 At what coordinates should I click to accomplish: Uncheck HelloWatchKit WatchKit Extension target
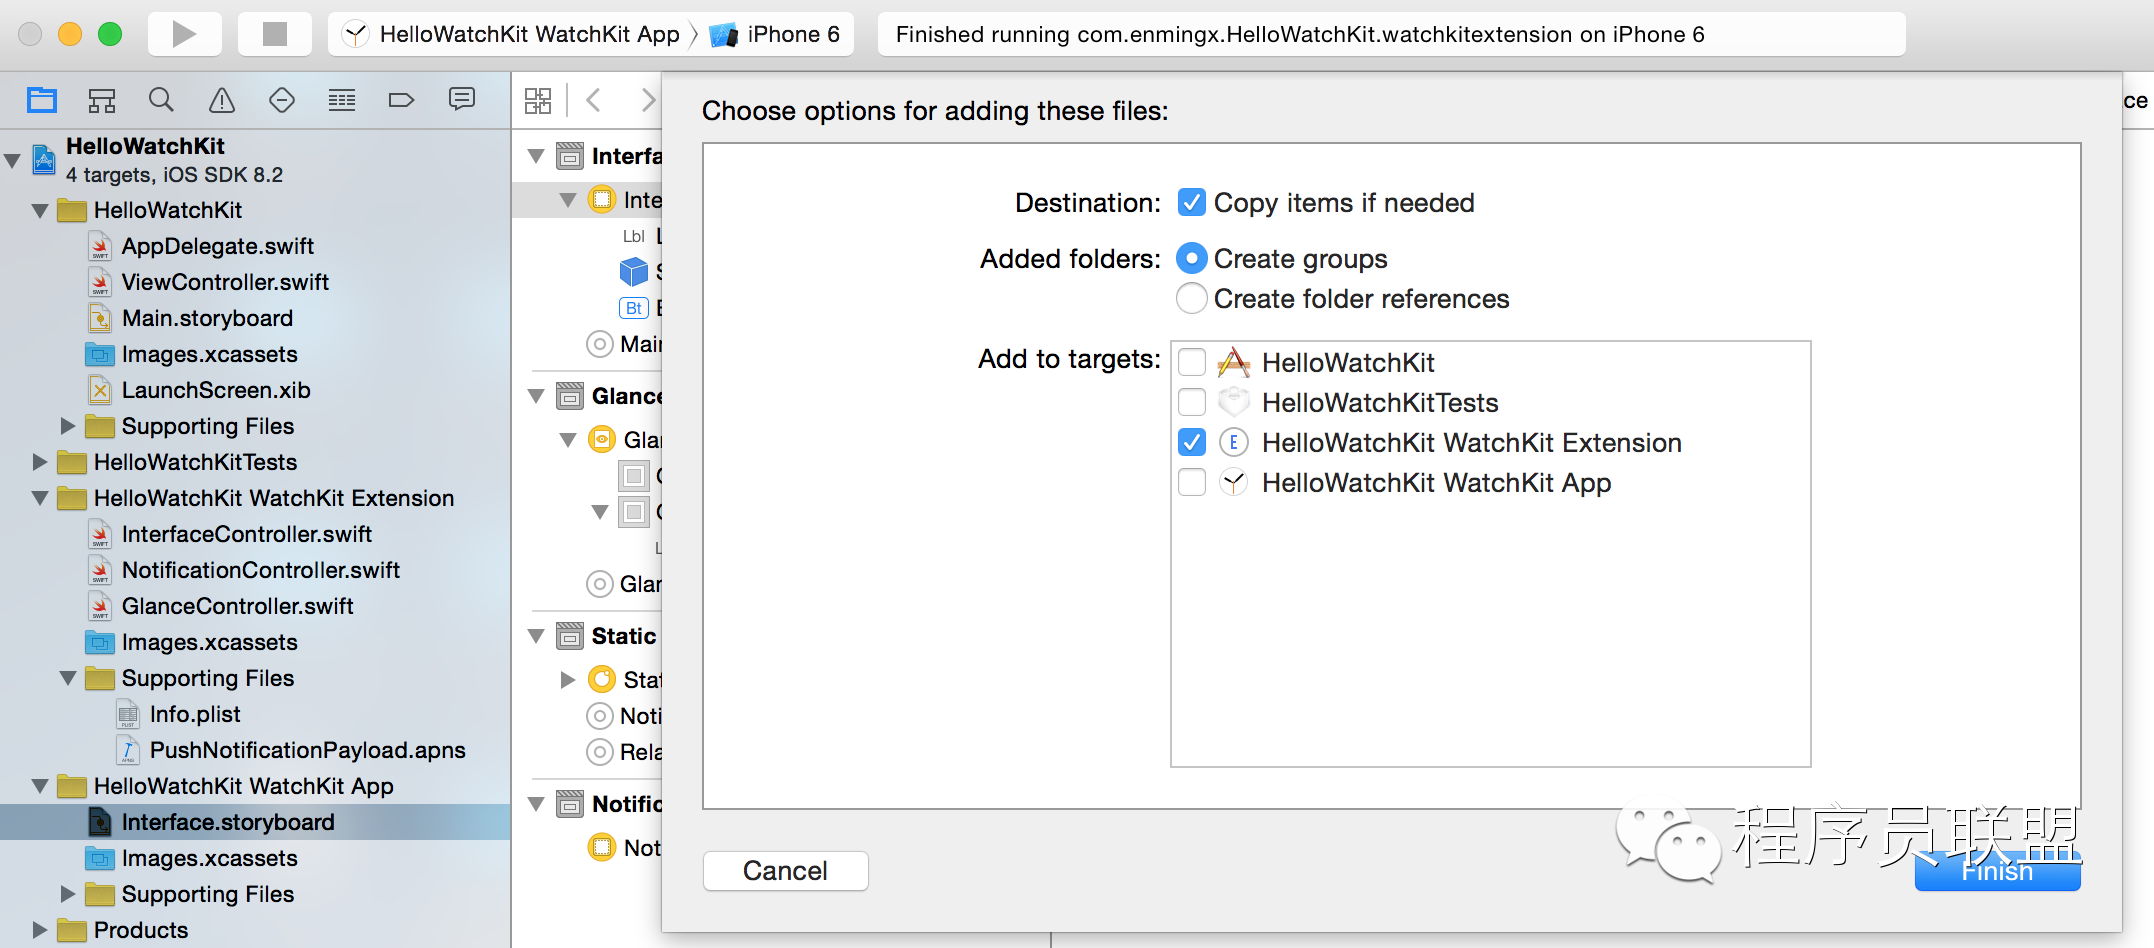[1192, 442]
